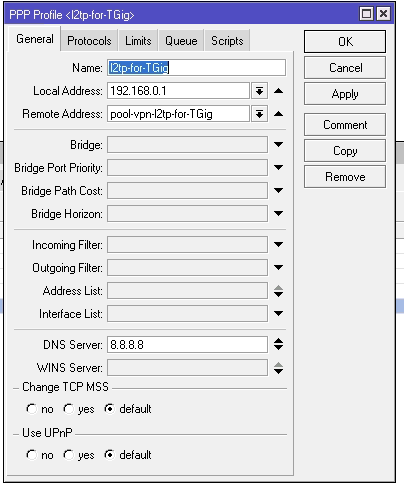Open the Remote Address pool dropdown
The image size is (404, 487).
pyautogui.click(x=259, y=114)
